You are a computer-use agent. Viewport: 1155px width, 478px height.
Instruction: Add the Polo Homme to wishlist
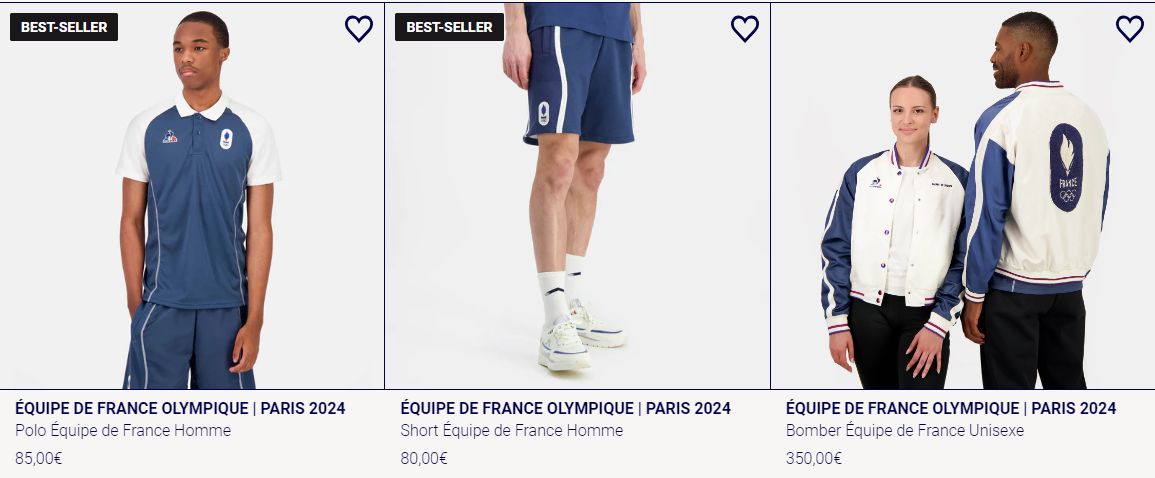(x=358, y=29)
